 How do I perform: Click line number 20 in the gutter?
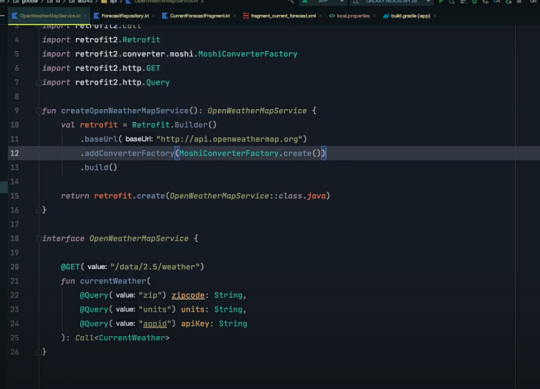(x=14, y=267)
